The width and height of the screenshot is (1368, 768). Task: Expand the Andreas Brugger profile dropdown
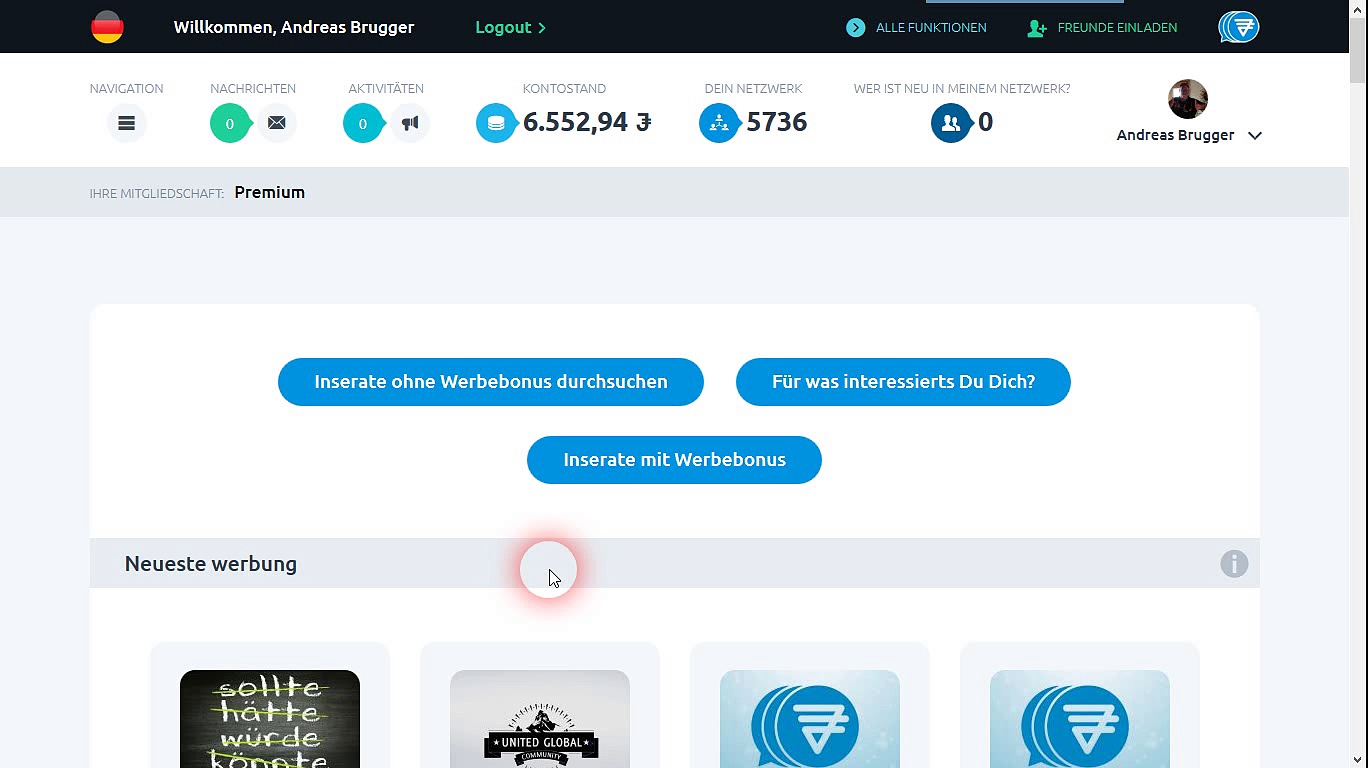(x=1255, y=136)
